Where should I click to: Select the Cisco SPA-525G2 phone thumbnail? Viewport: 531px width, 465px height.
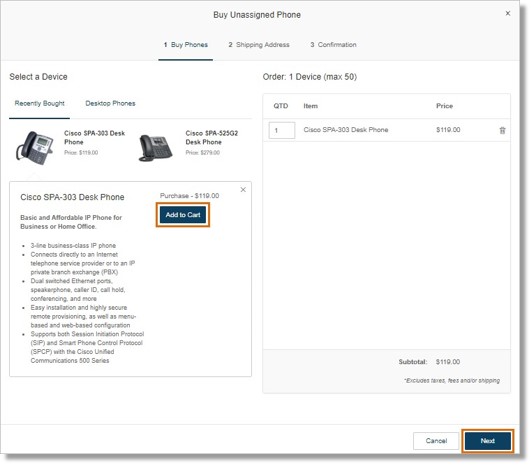[x=156, y=148]
